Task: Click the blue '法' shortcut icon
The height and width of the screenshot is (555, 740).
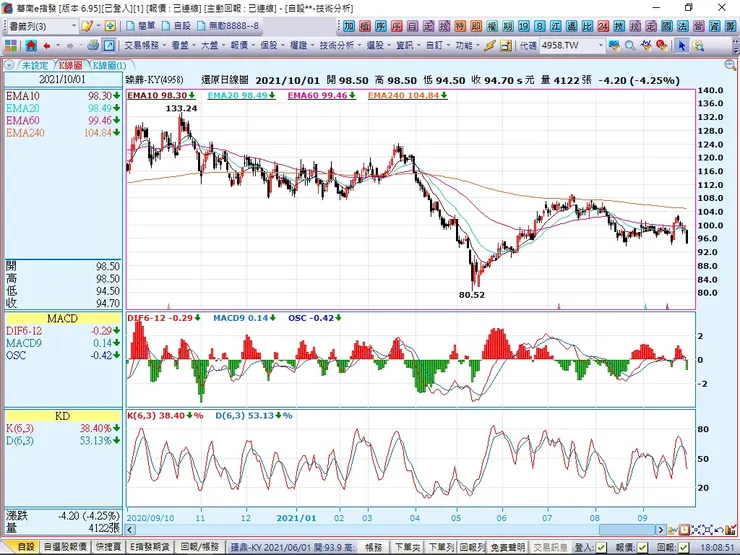Action: coord(683,26)
